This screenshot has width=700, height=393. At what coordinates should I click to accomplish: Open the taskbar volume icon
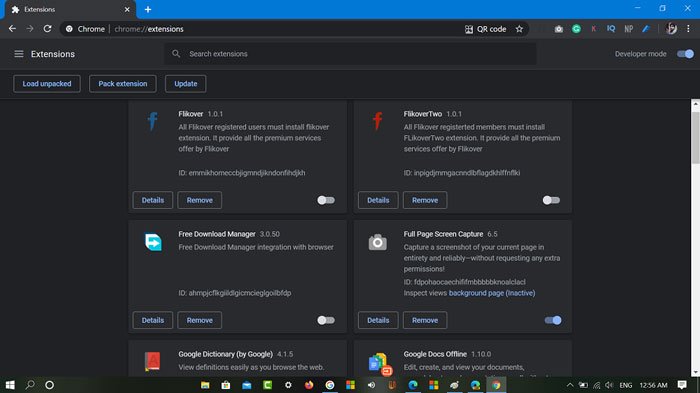(609, 385)
